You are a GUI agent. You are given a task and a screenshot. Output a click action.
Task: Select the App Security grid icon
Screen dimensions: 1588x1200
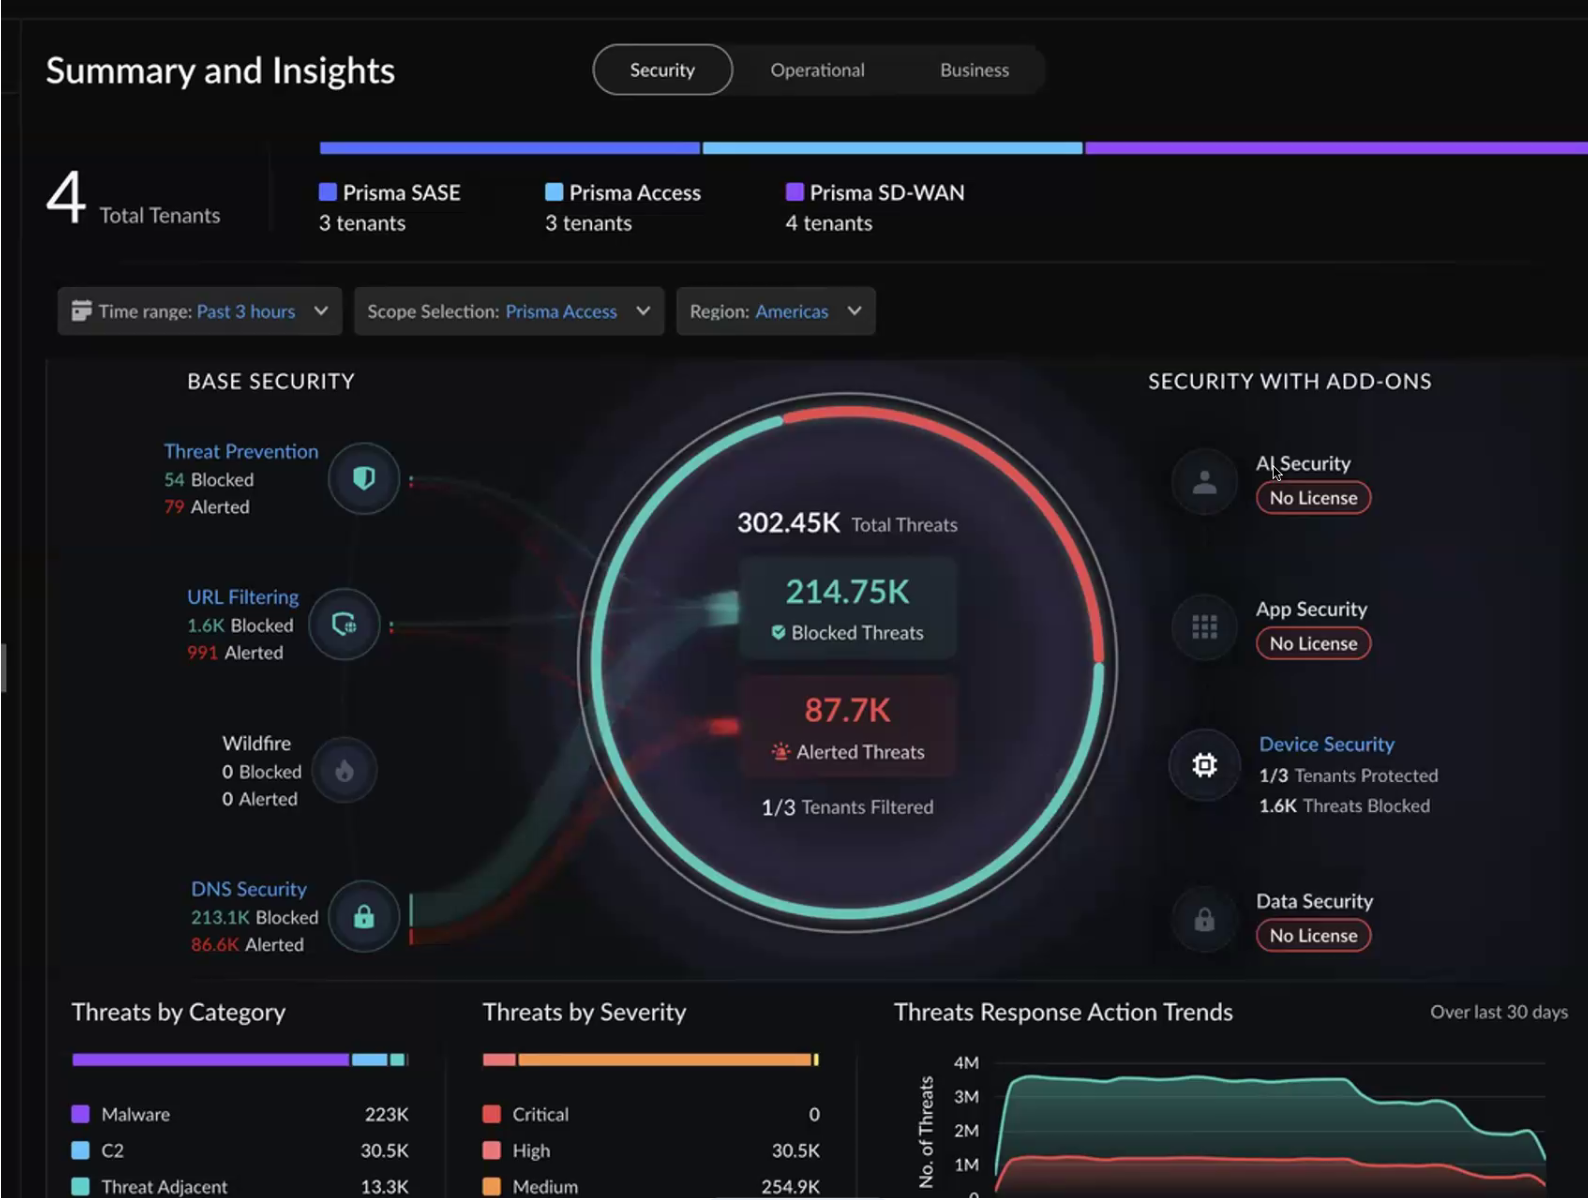point(1204,627)
